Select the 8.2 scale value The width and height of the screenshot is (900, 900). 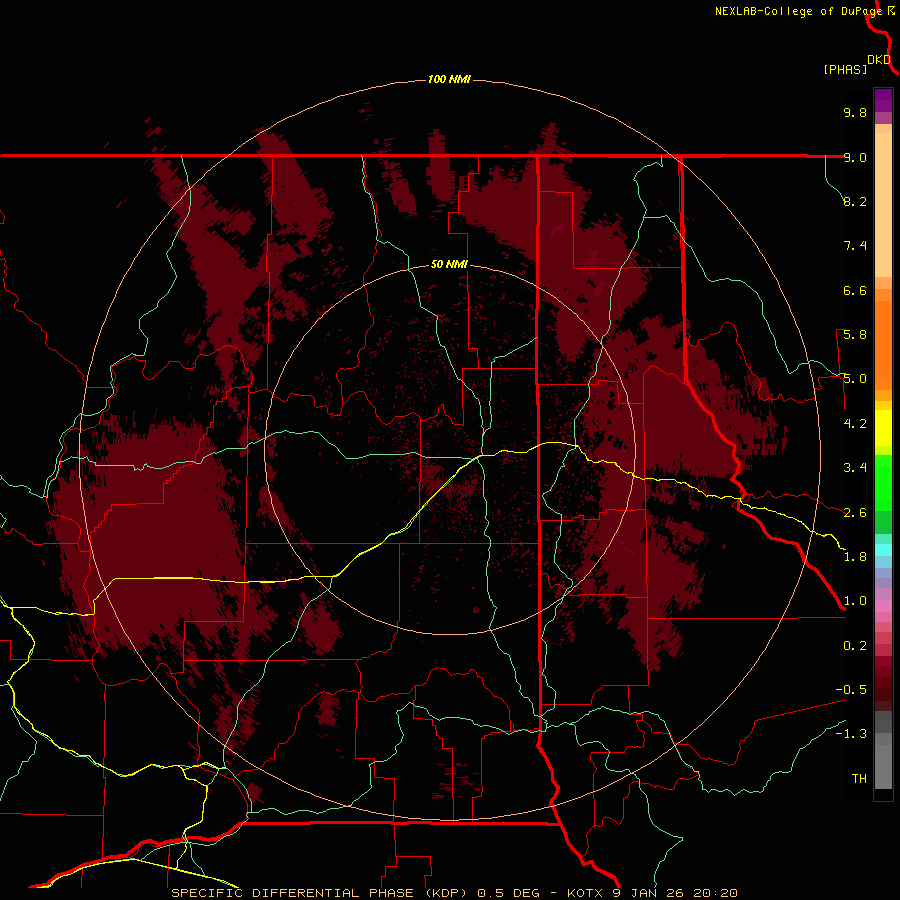click(855, 201)
